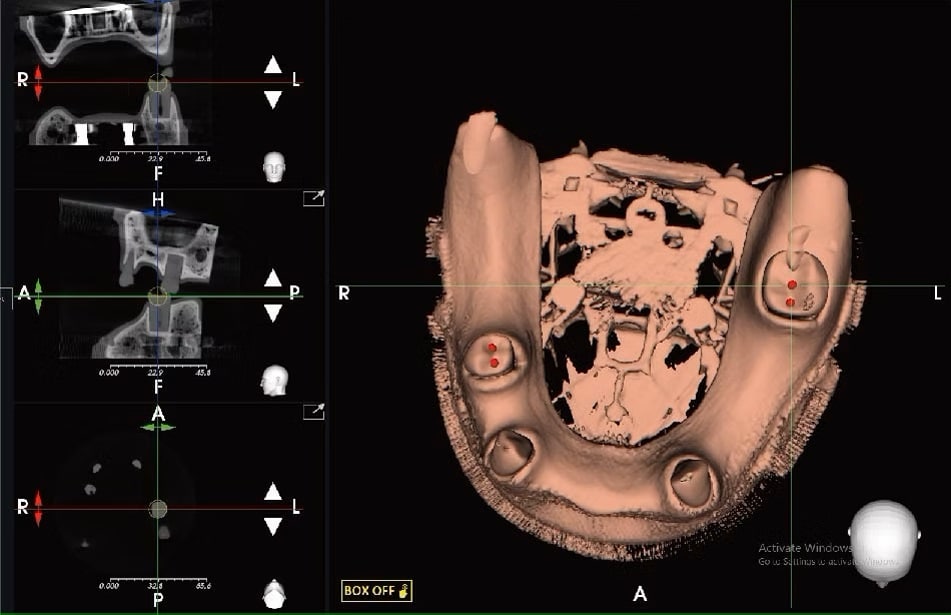Click the up arrow in the axial slice view

tap(273, 491)
